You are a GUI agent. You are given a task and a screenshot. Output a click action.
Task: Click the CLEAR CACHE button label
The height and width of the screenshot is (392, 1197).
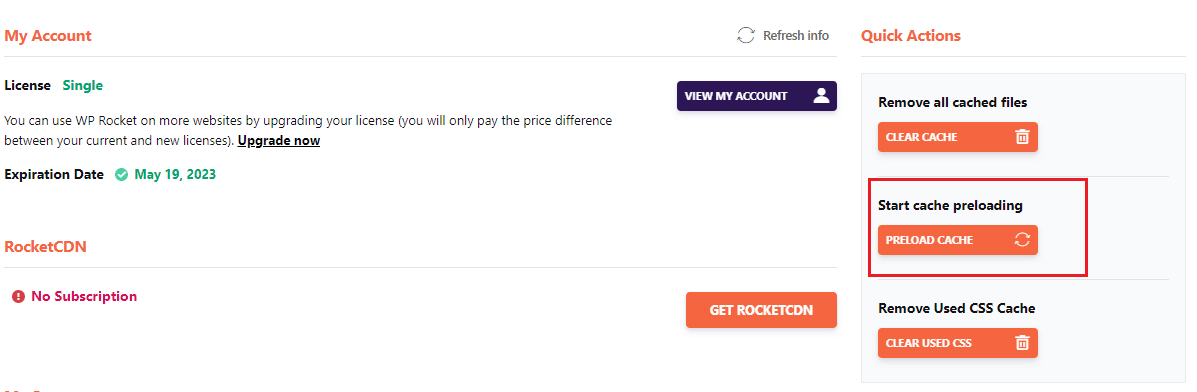[x=921, y=137]
